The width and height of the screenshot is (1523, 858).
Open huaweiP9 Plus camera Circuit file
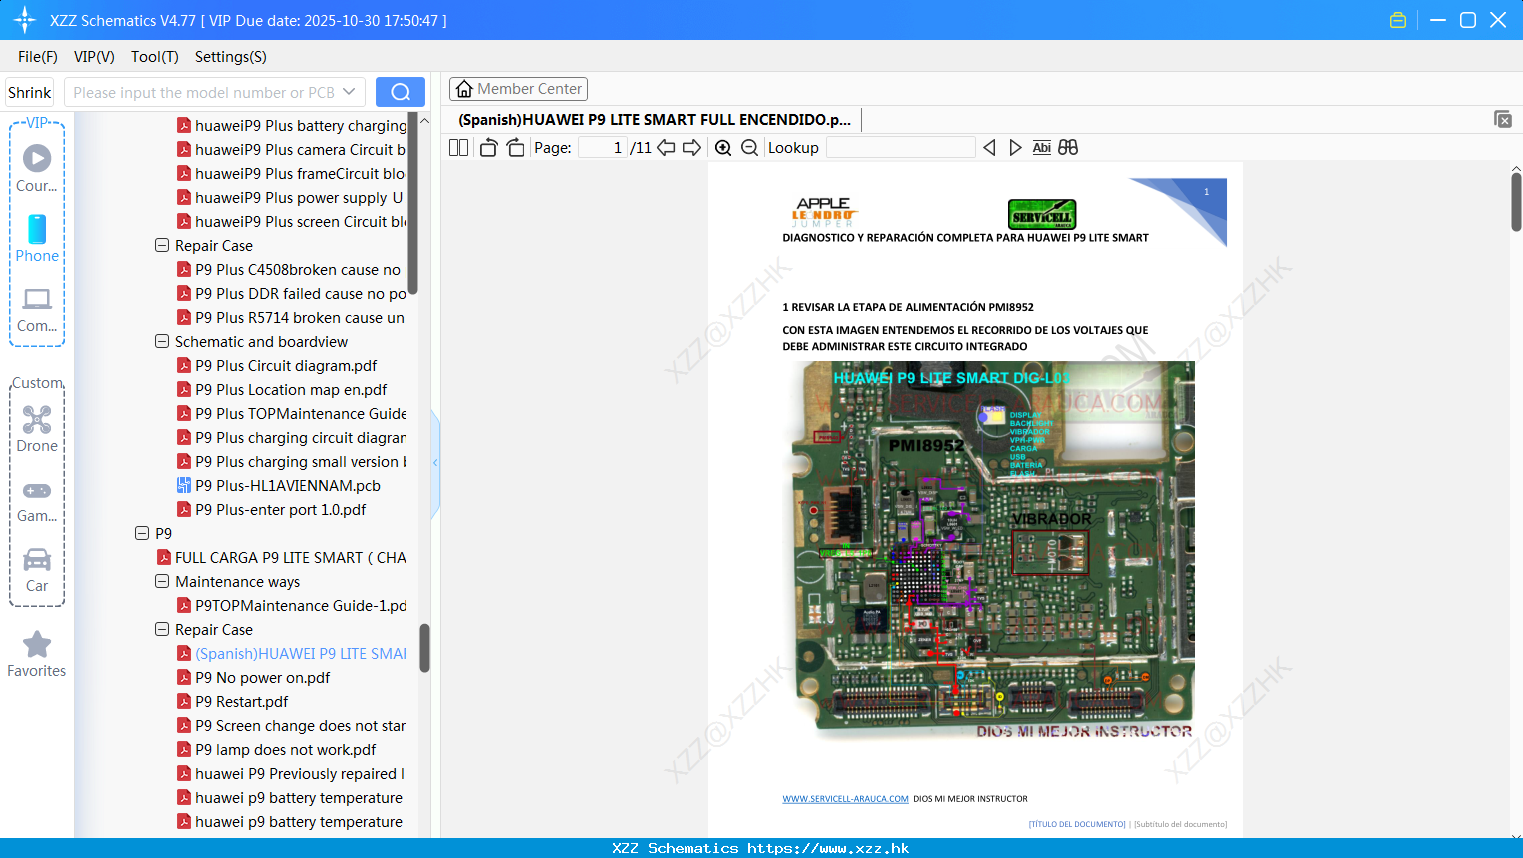[300, 149]
